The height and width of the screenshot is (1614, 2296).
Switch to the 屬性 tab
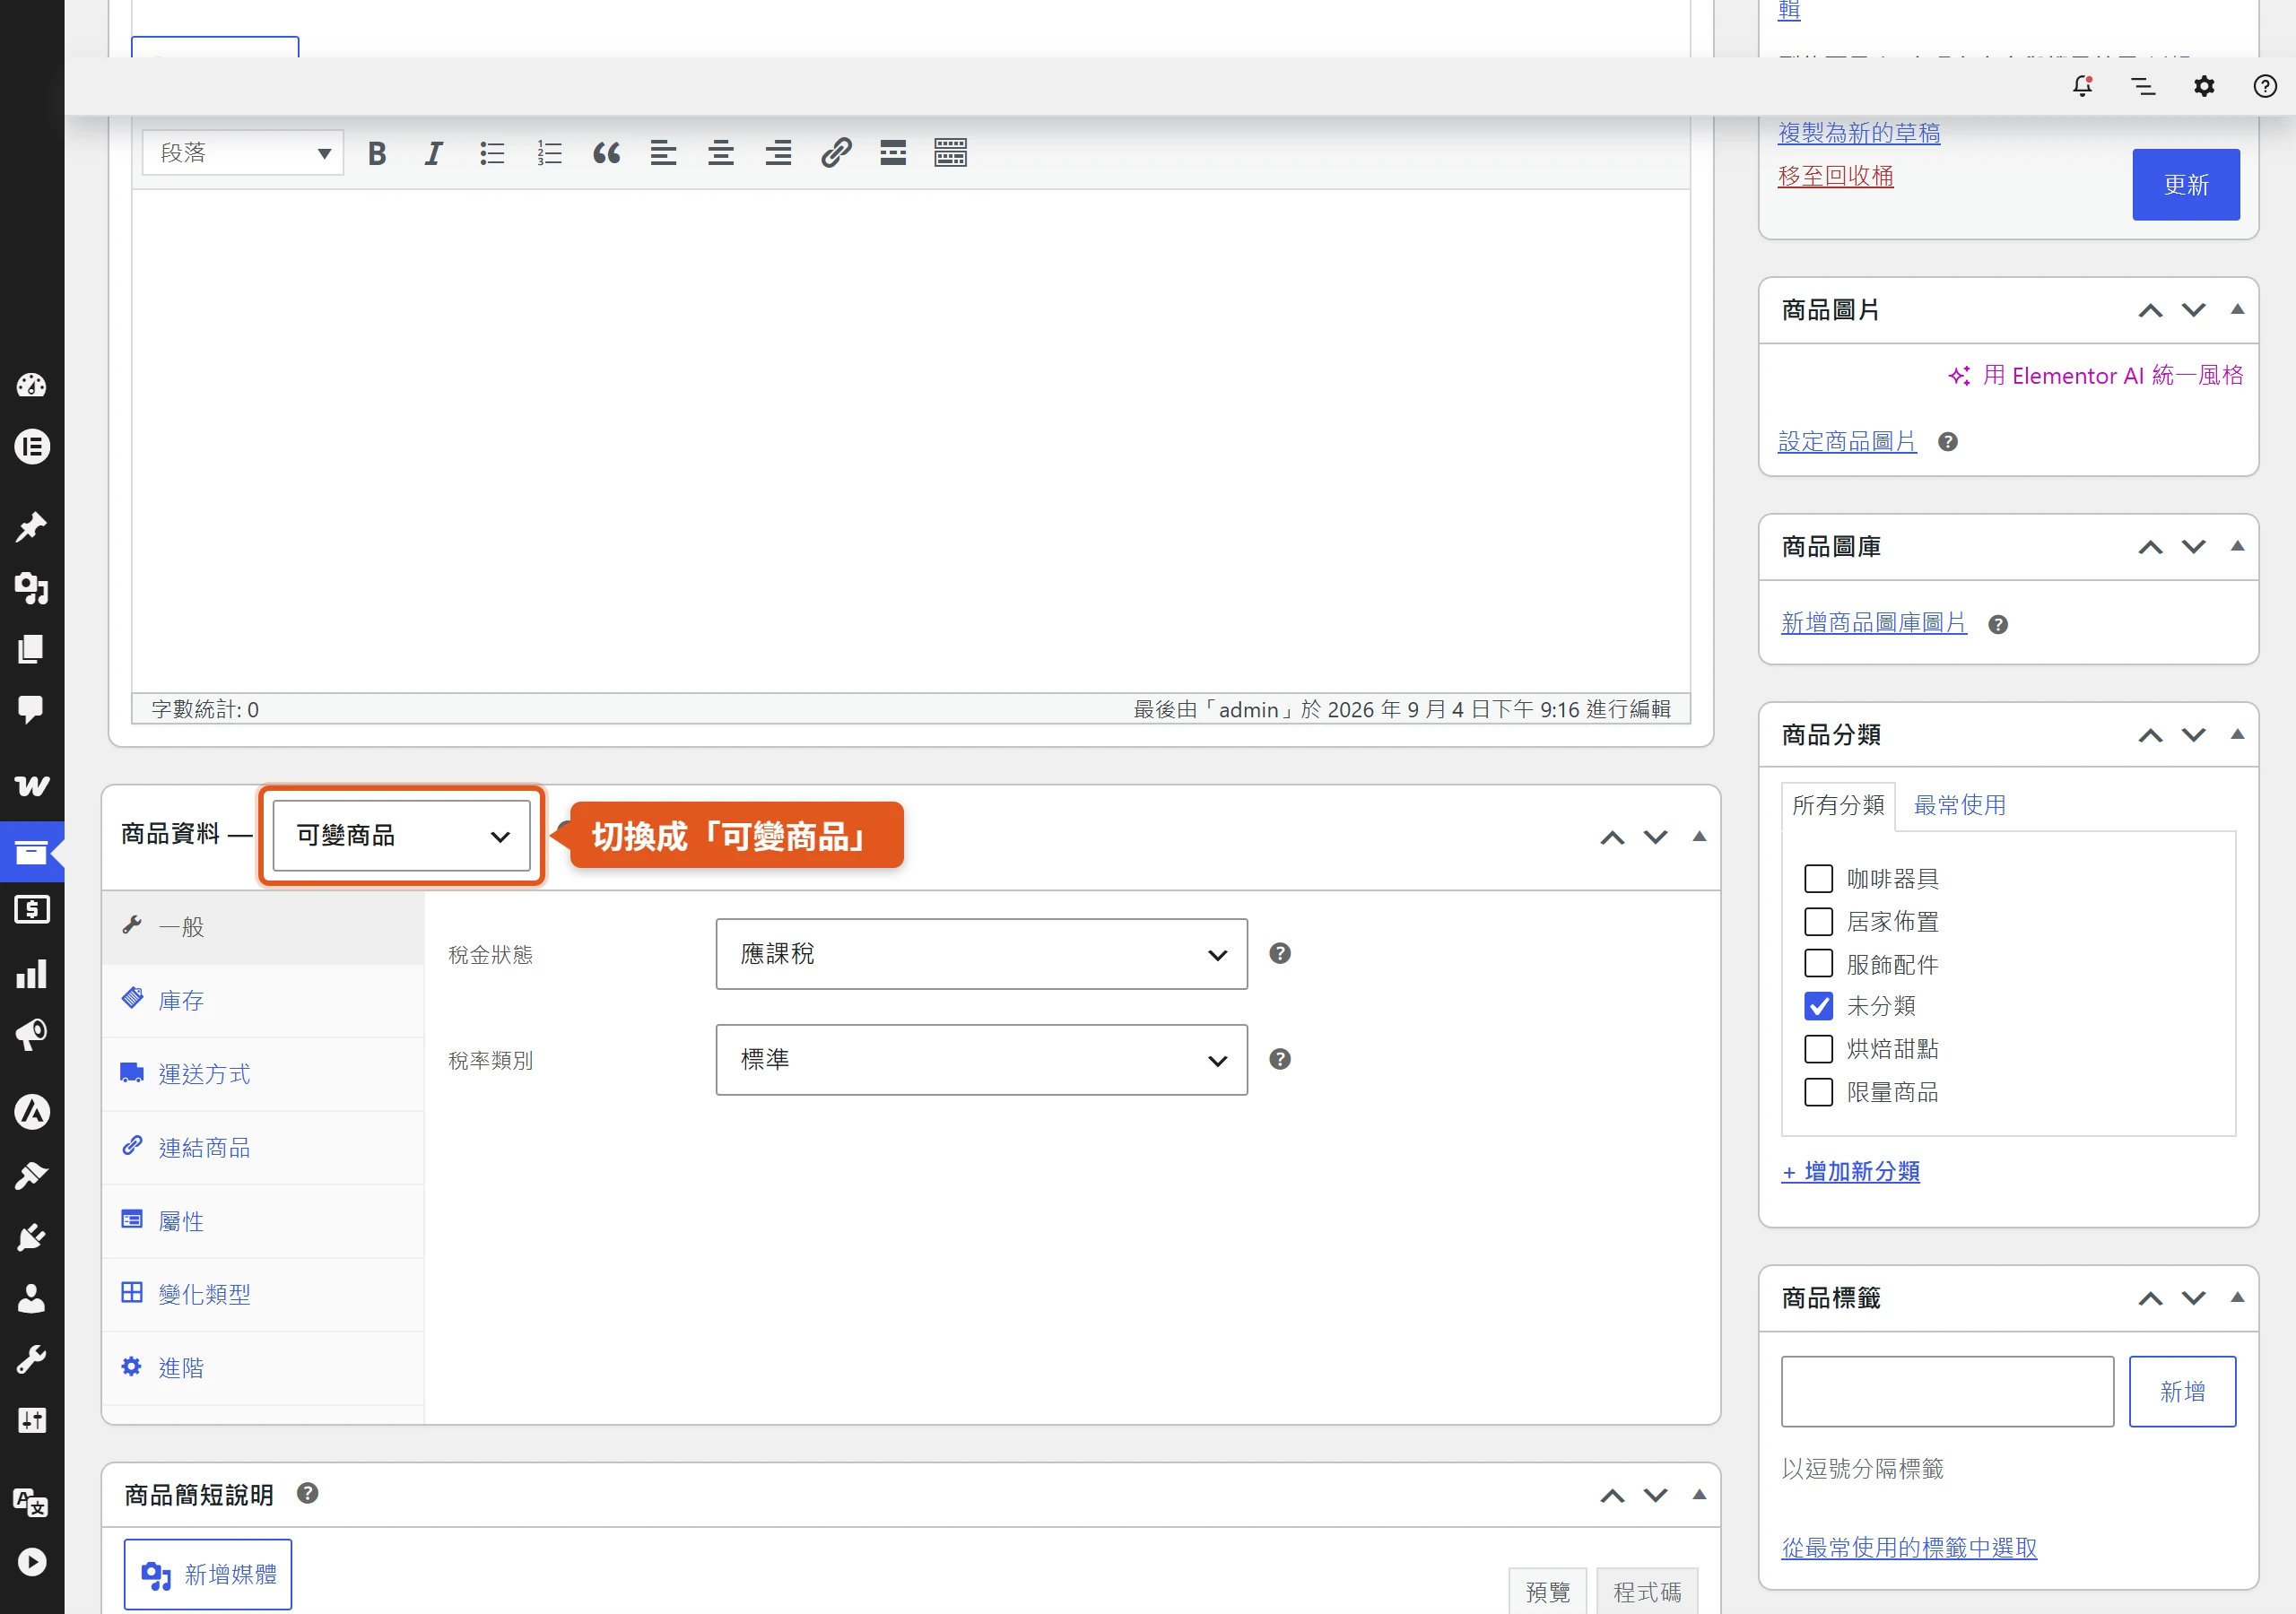pos(263,1221)
